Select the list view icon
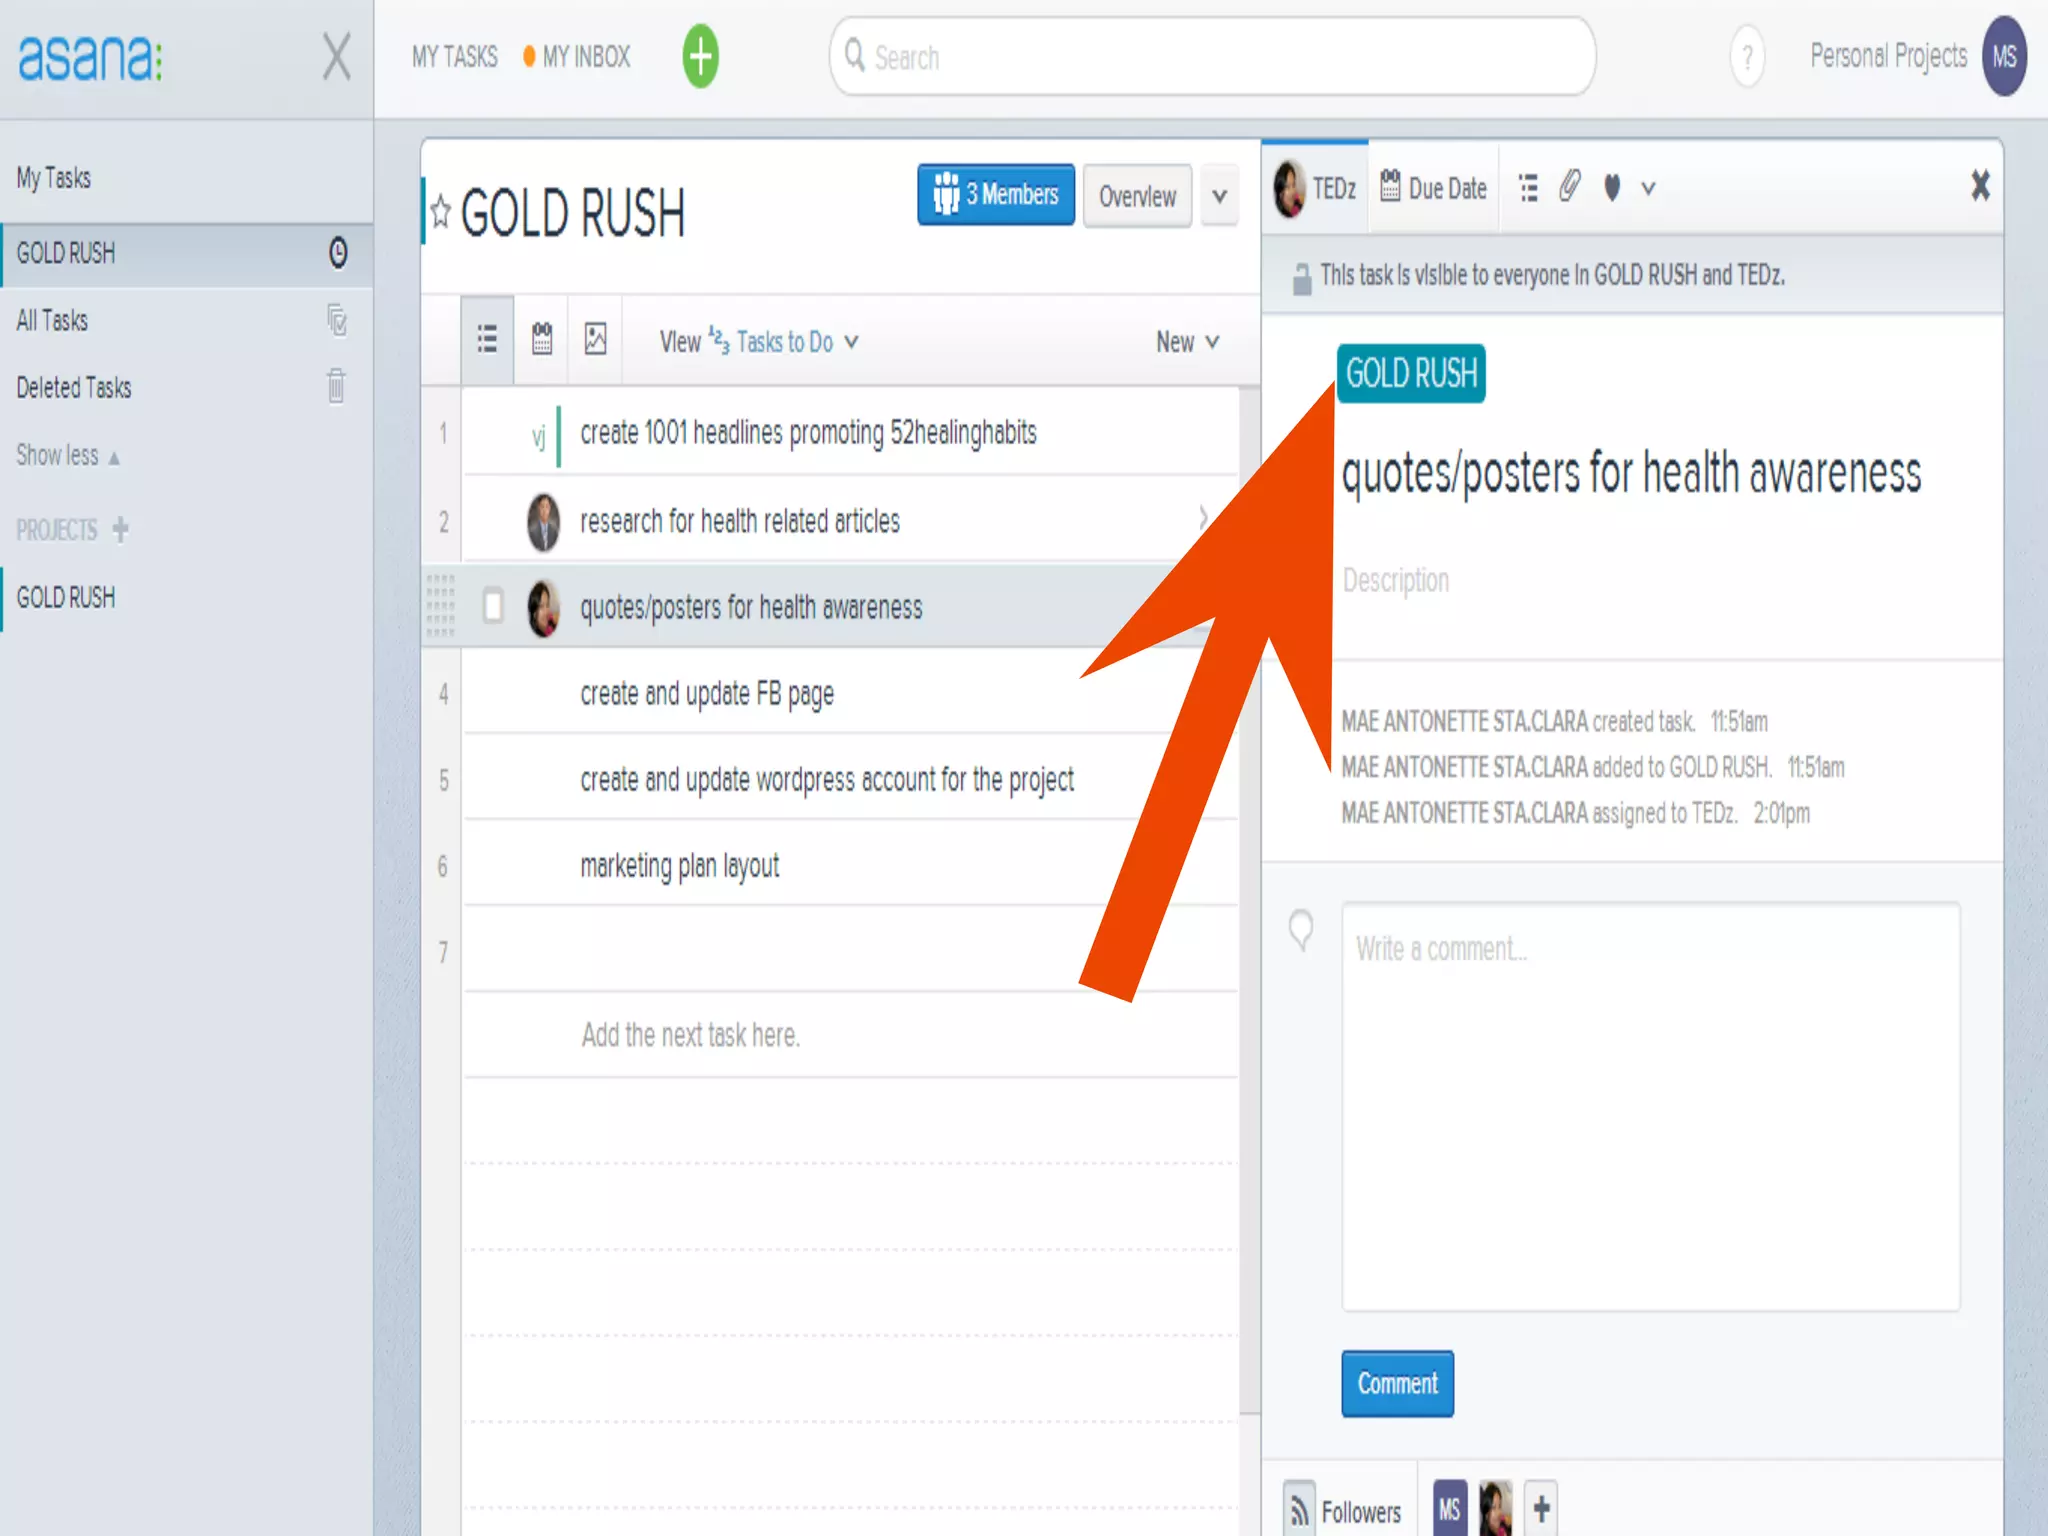The image size is (2048, 1536). [x=487, y=340]
